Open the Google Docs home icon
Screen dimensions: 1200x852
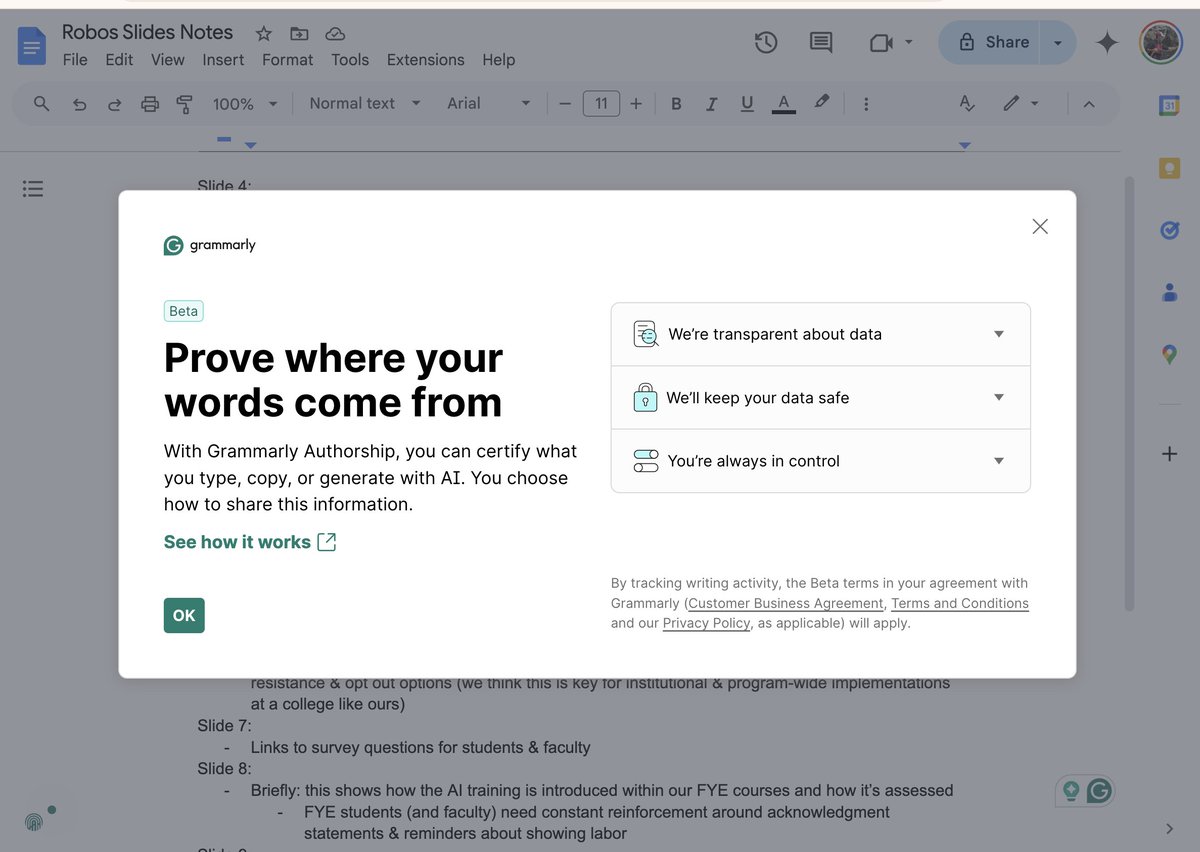(x=32, y=46)
